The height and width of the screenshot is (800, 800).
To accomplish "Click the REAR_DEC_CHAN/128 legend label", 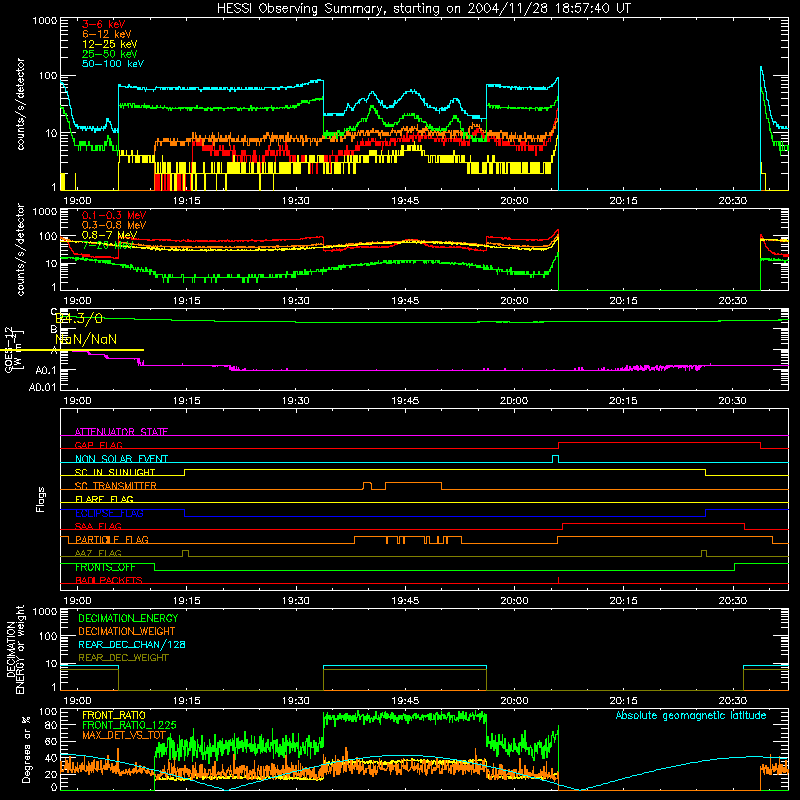I will tap(132, 644).
